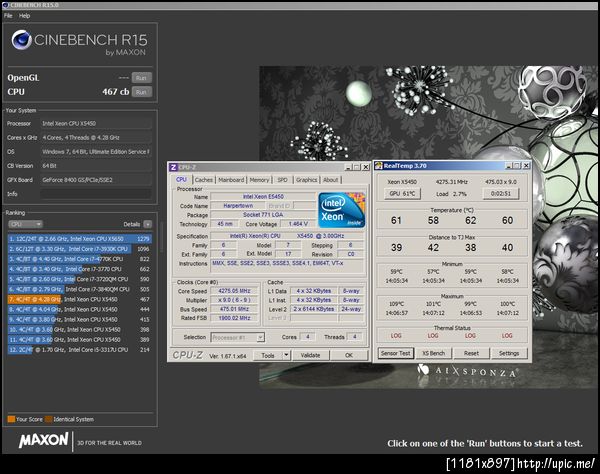Viewport: 600px width, 474px height.
Task: Minimize the RealTemp window
Action: [509, 166]
